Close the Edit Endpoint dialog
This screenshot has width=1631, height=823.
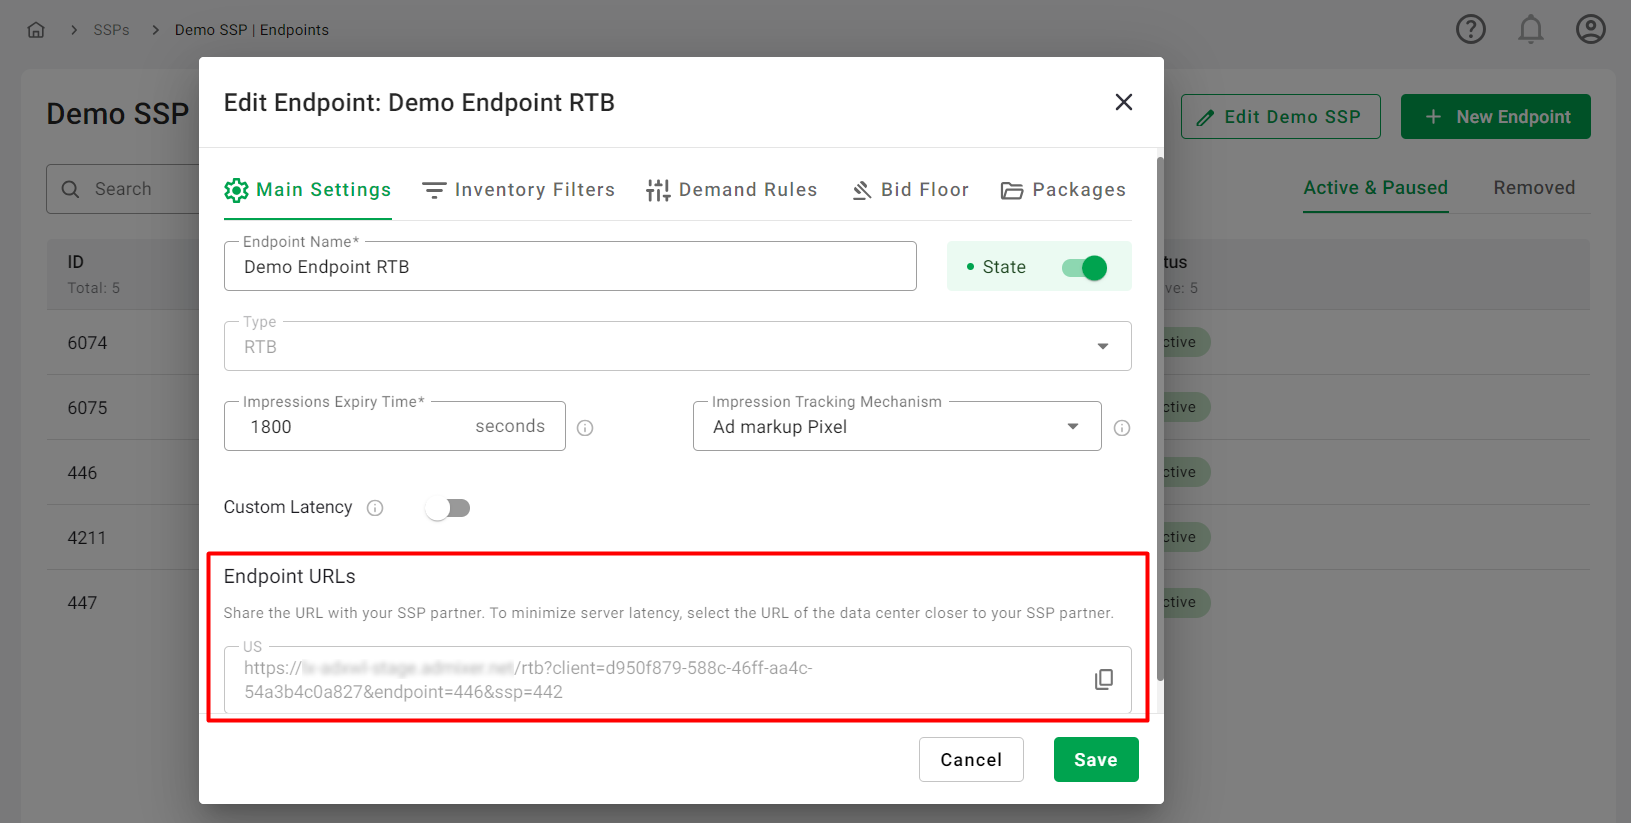[1123, 102]
